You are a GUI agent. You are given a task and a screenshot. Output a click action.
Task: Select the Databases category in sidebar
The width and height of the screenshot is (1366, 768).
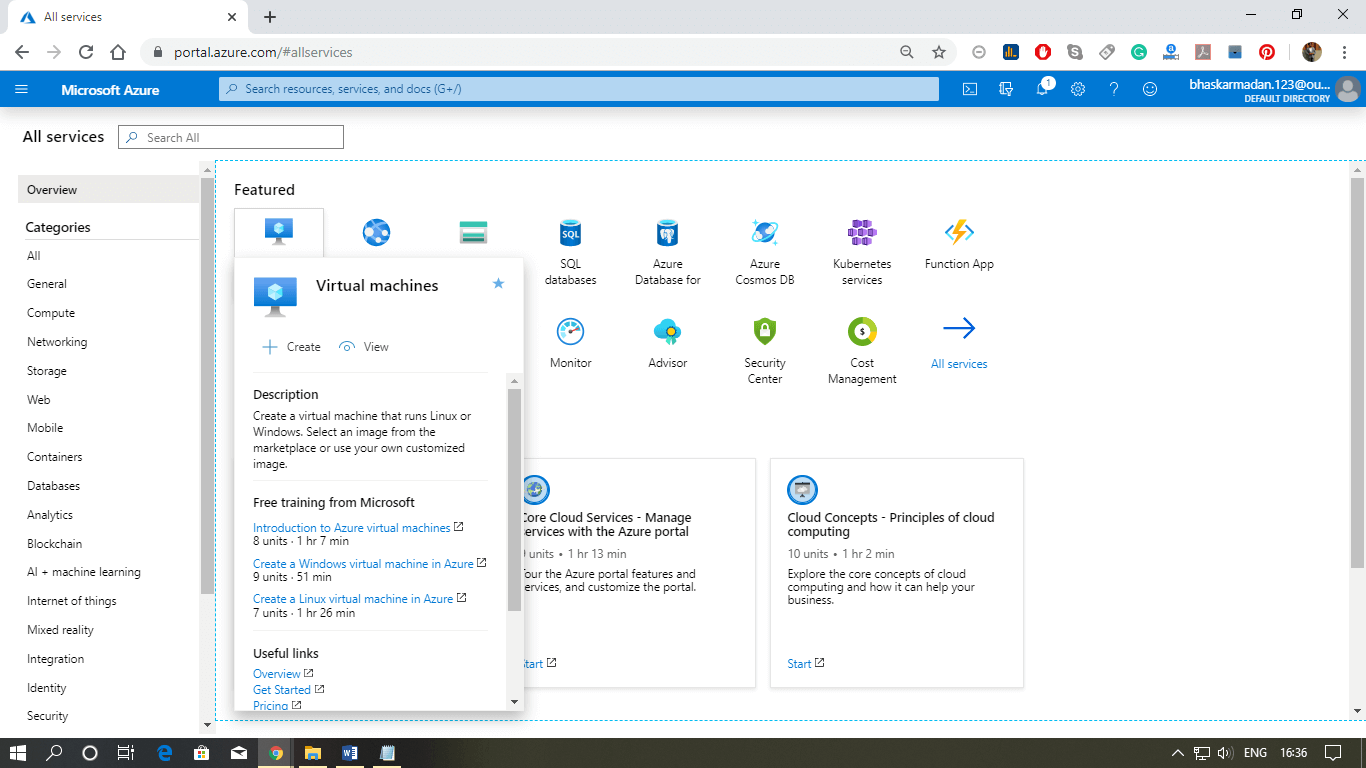pyautogui.click(x=53, y=486)
